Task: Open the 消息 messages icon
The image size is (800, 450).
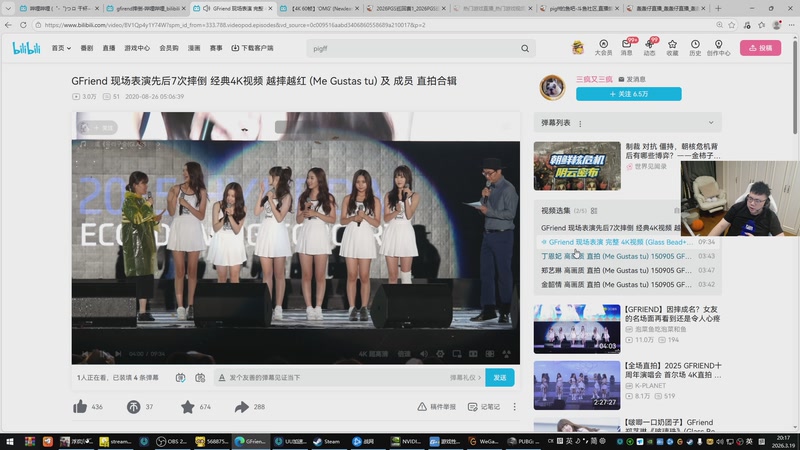Action: tap(627, 47)
